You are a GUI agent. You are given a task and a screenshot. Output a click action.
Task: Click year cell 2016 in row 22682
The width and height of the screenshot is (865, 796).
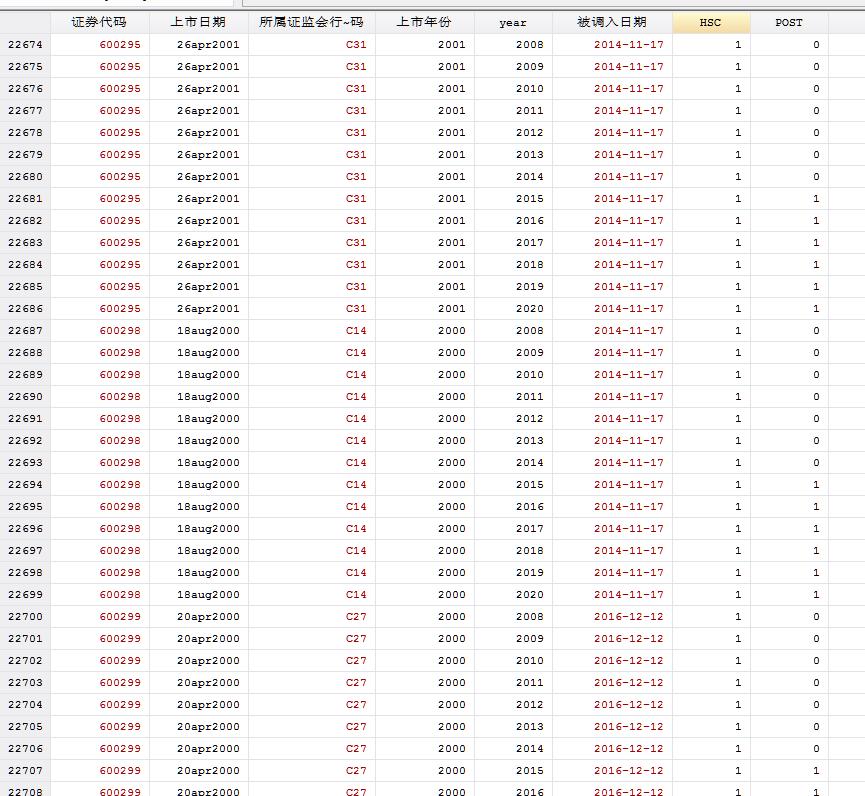[514, 221]
